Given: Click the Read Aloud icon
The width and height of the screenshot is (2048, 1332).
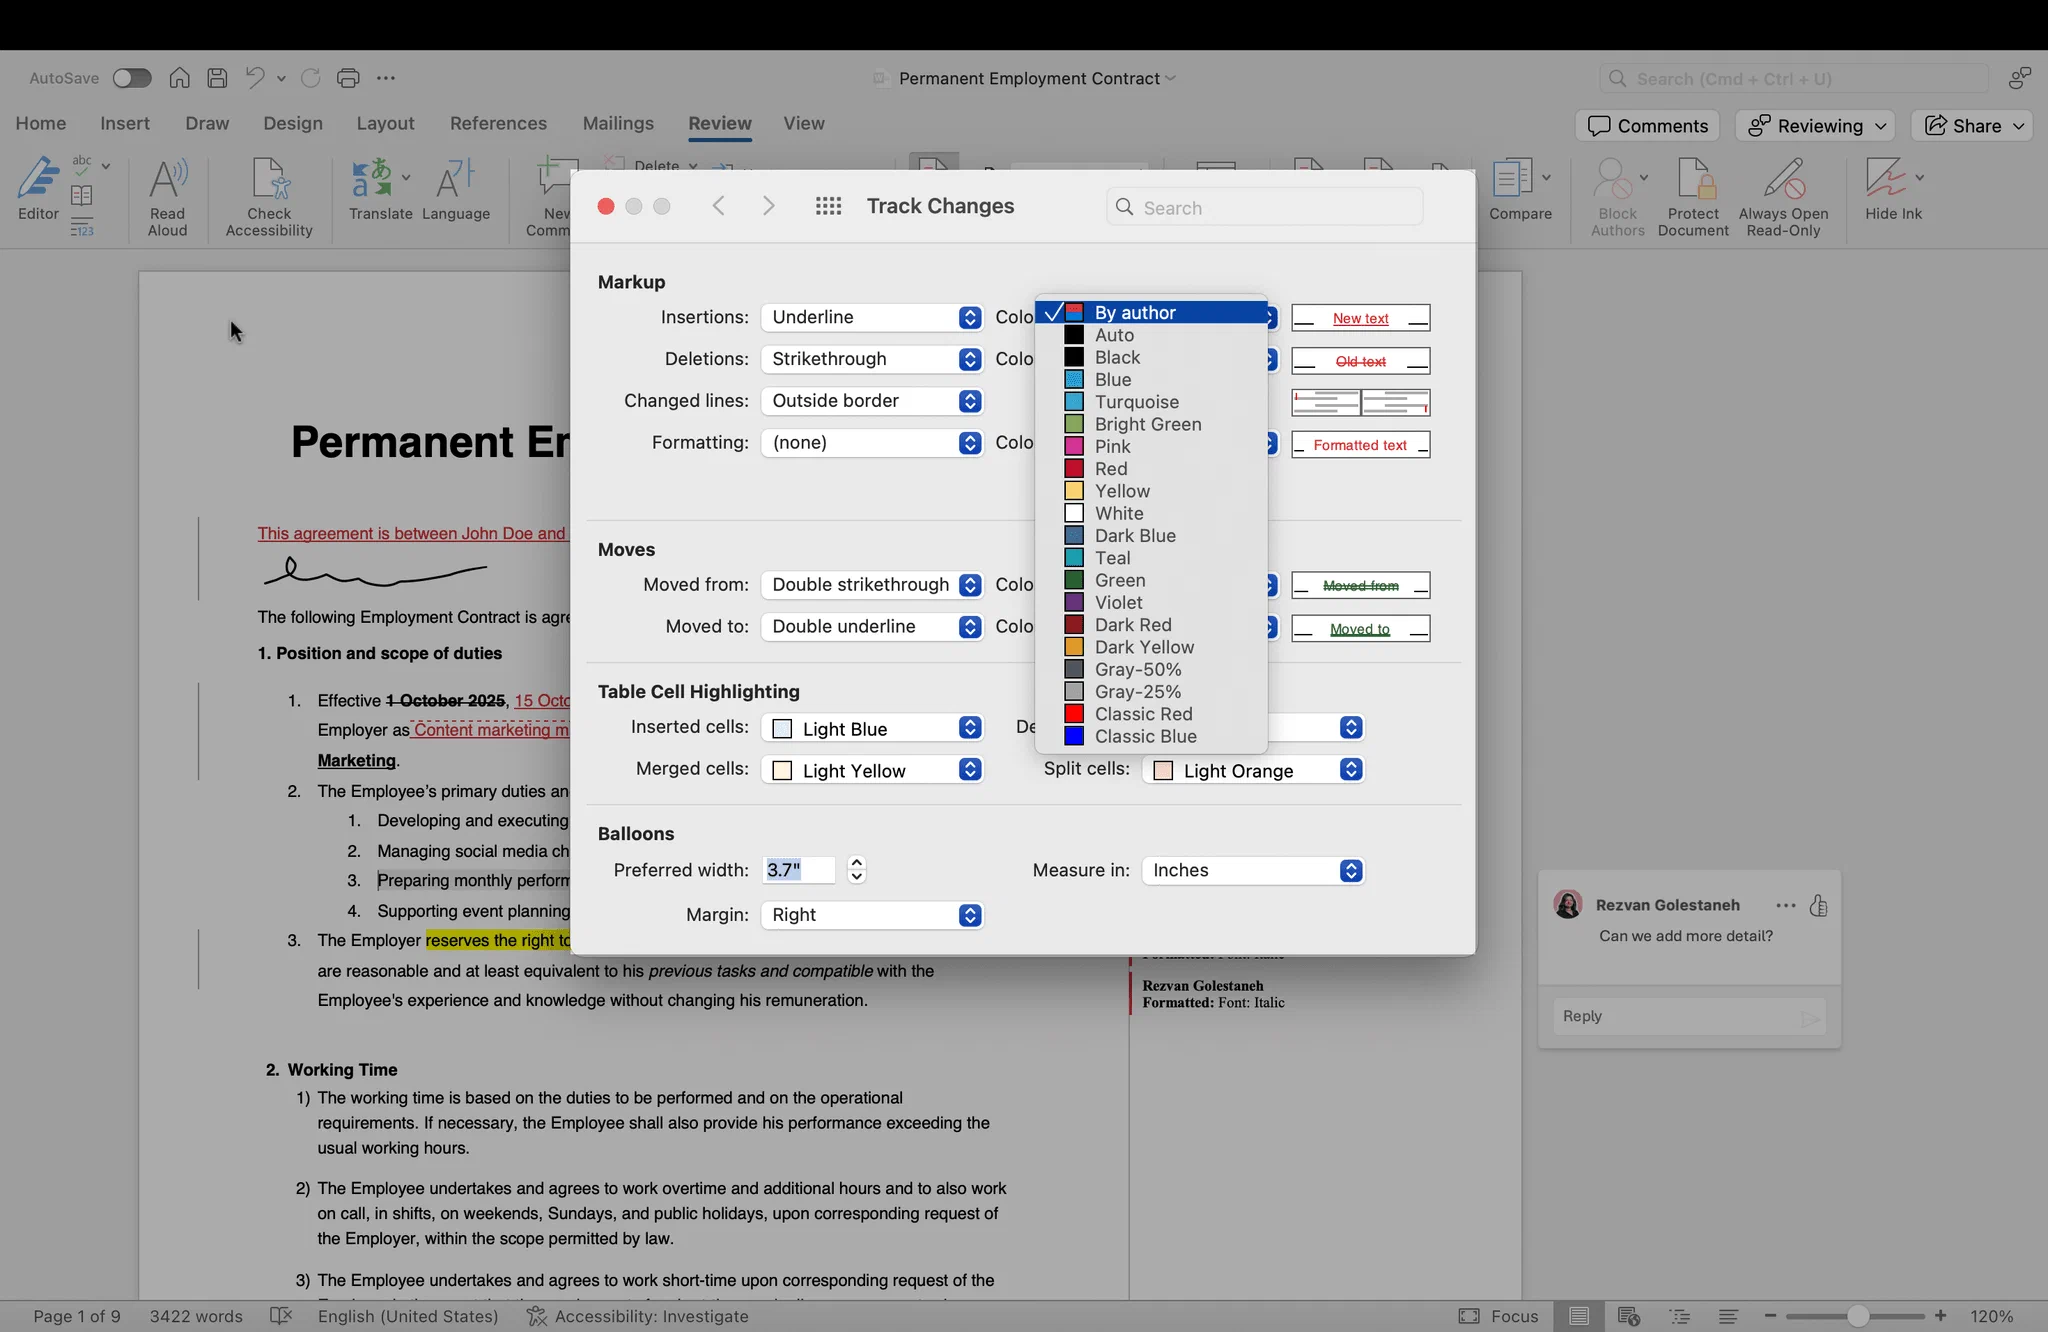Looking at the screenshot, I should [167, 197].
